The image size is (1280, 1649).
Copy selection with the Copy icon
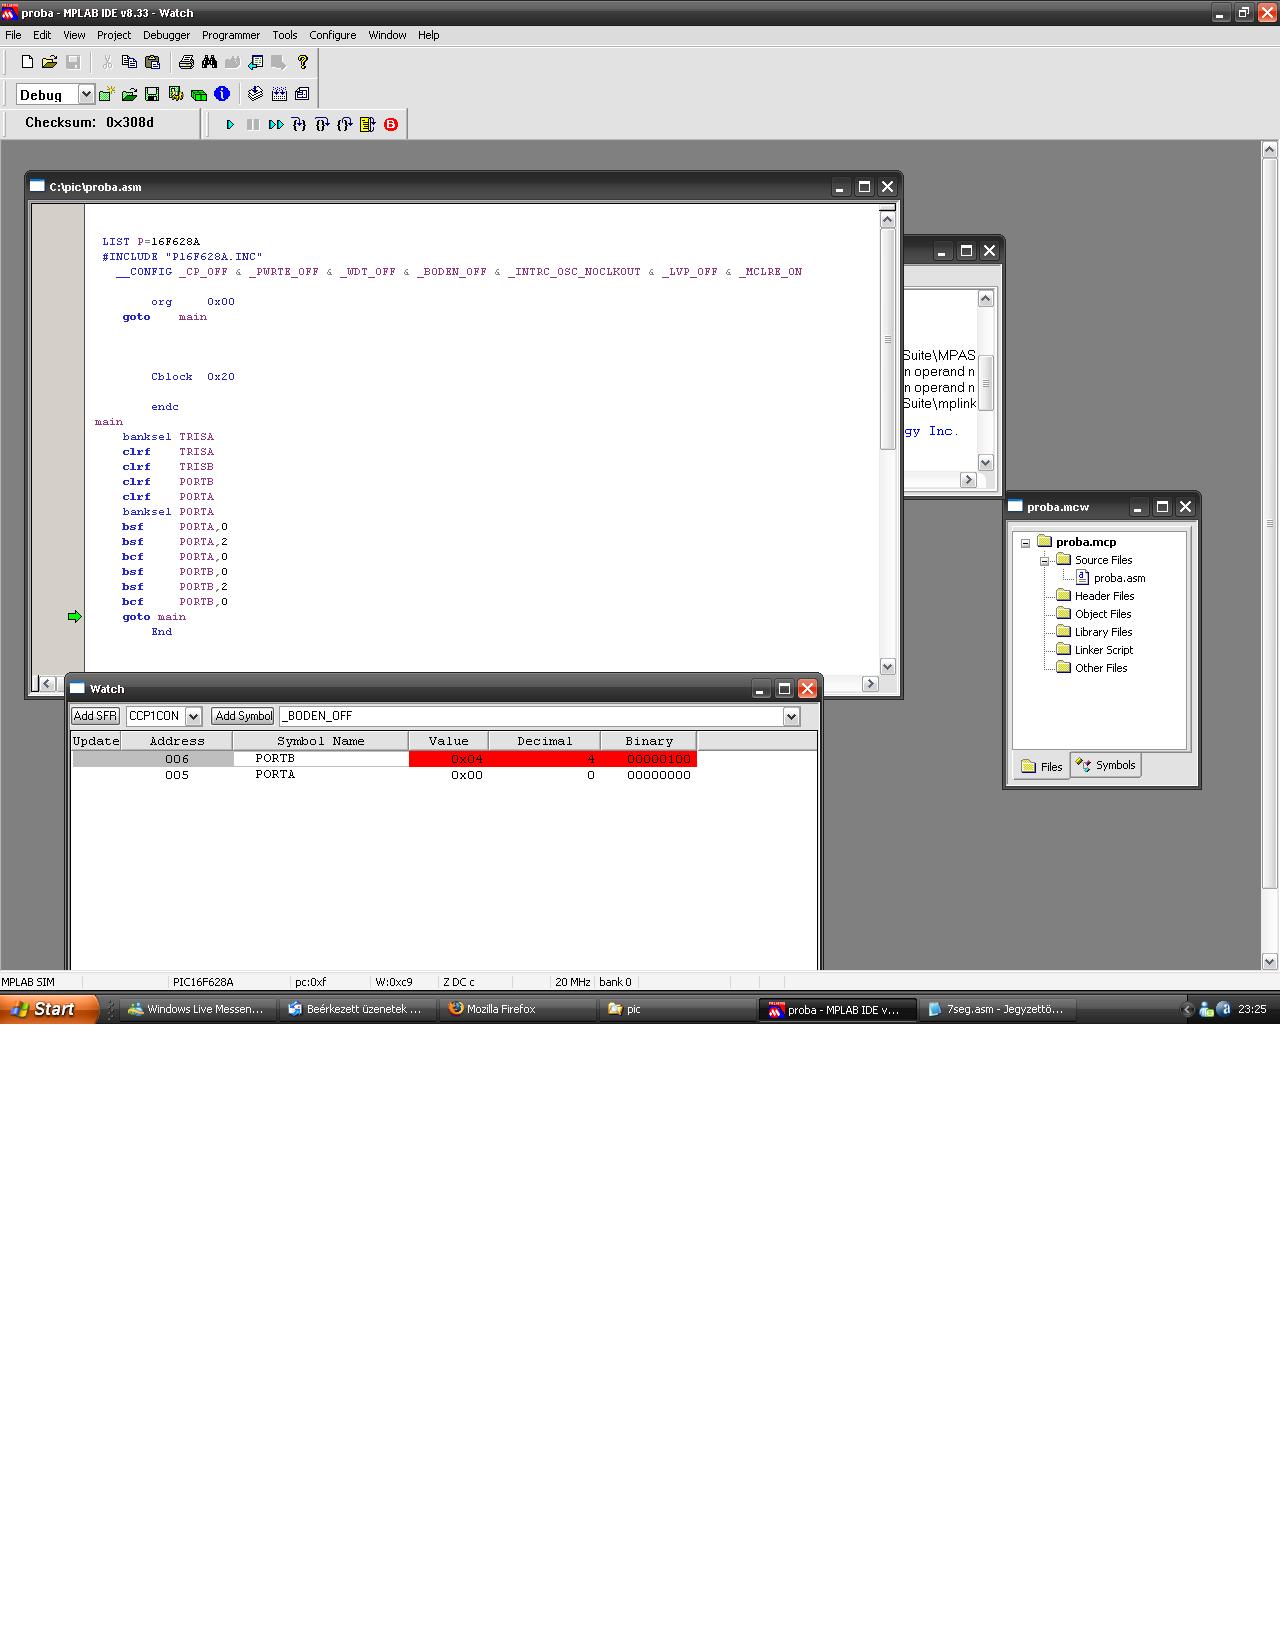coord(129,62)
